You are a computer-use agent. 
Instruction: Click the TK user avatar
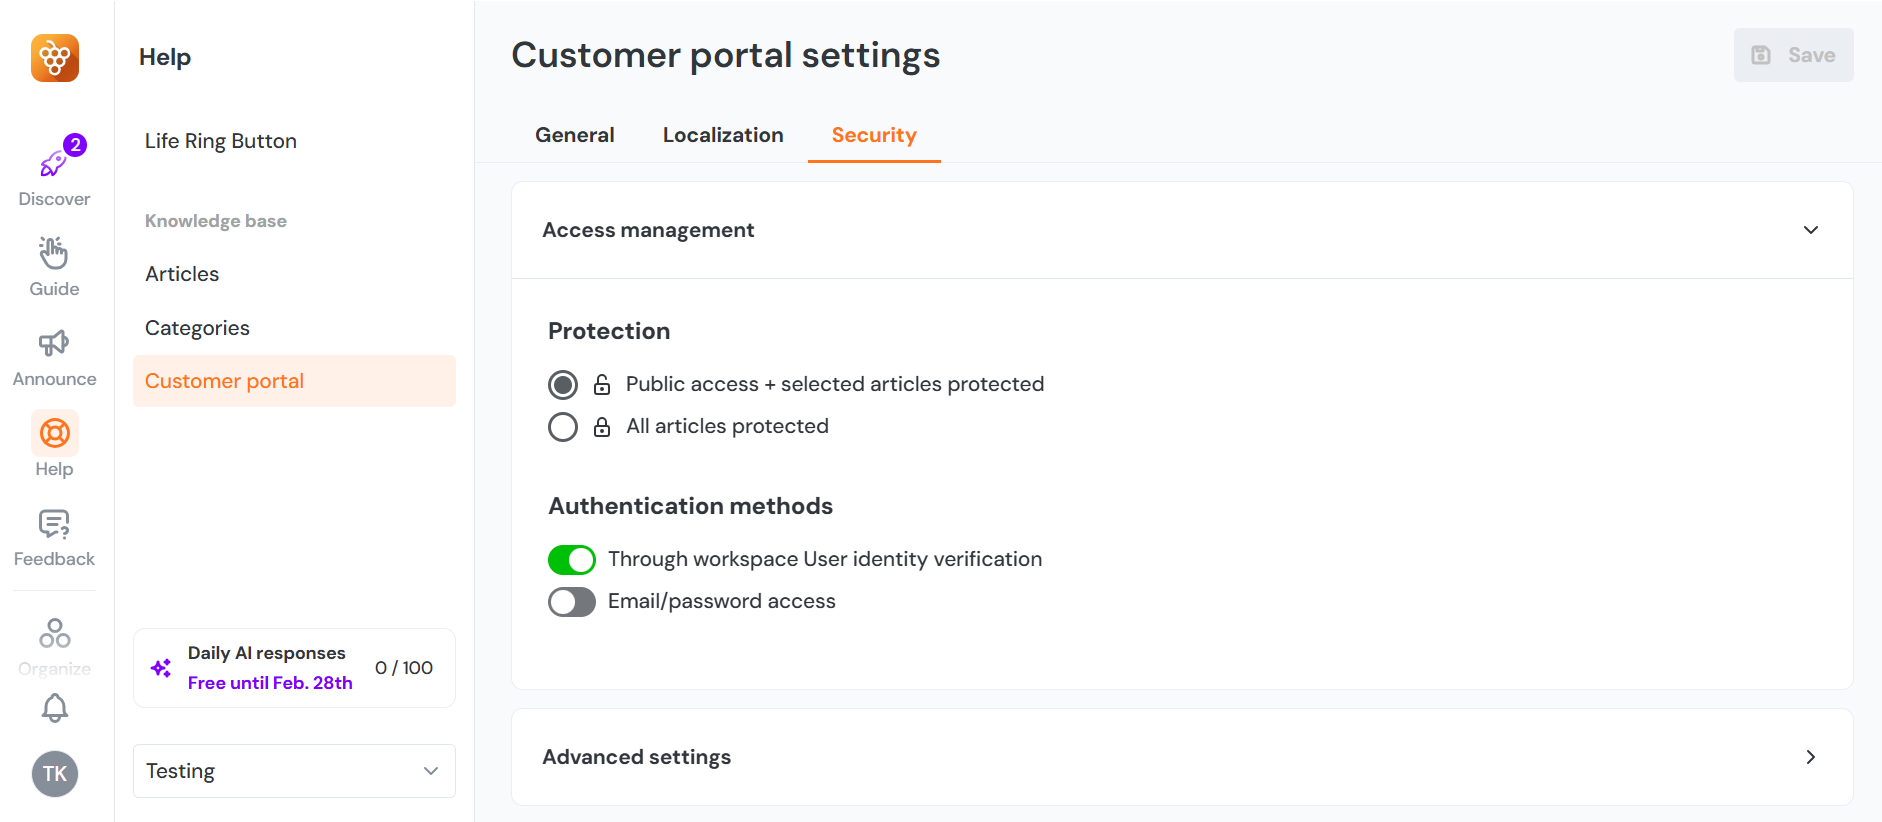click(54, 773)
